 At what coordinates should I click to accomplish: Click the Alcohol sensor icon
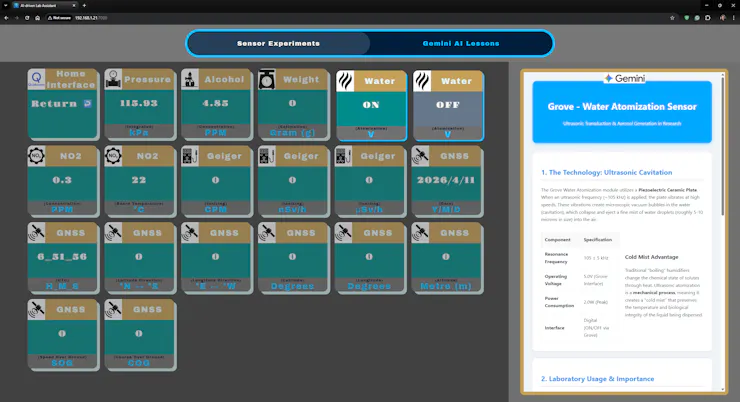click(190, 79)
